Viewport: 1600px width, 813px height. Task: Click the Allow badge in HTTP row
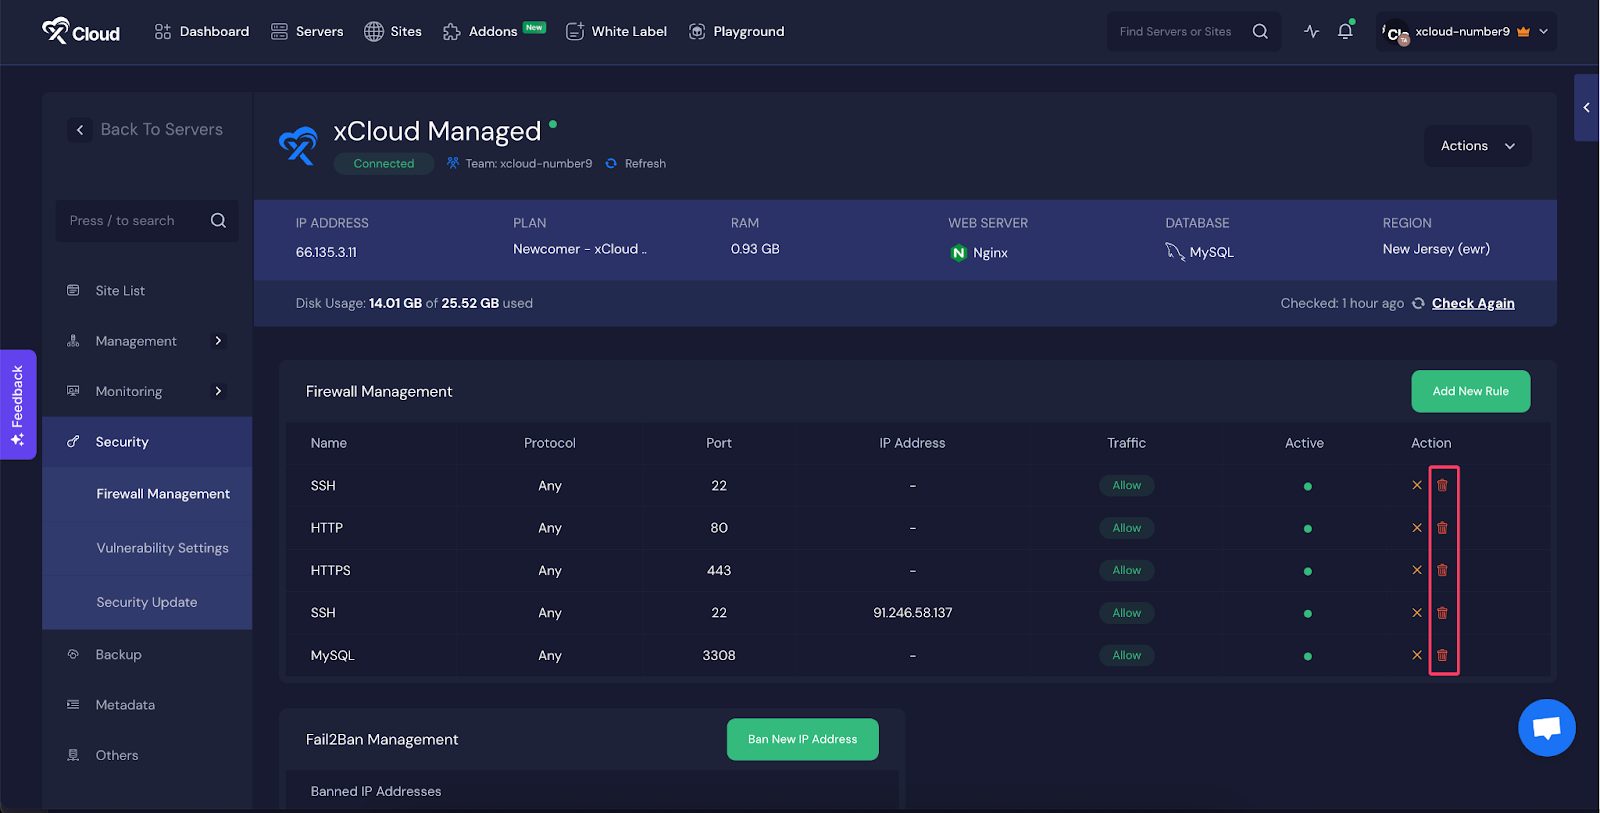(1126, 528)
